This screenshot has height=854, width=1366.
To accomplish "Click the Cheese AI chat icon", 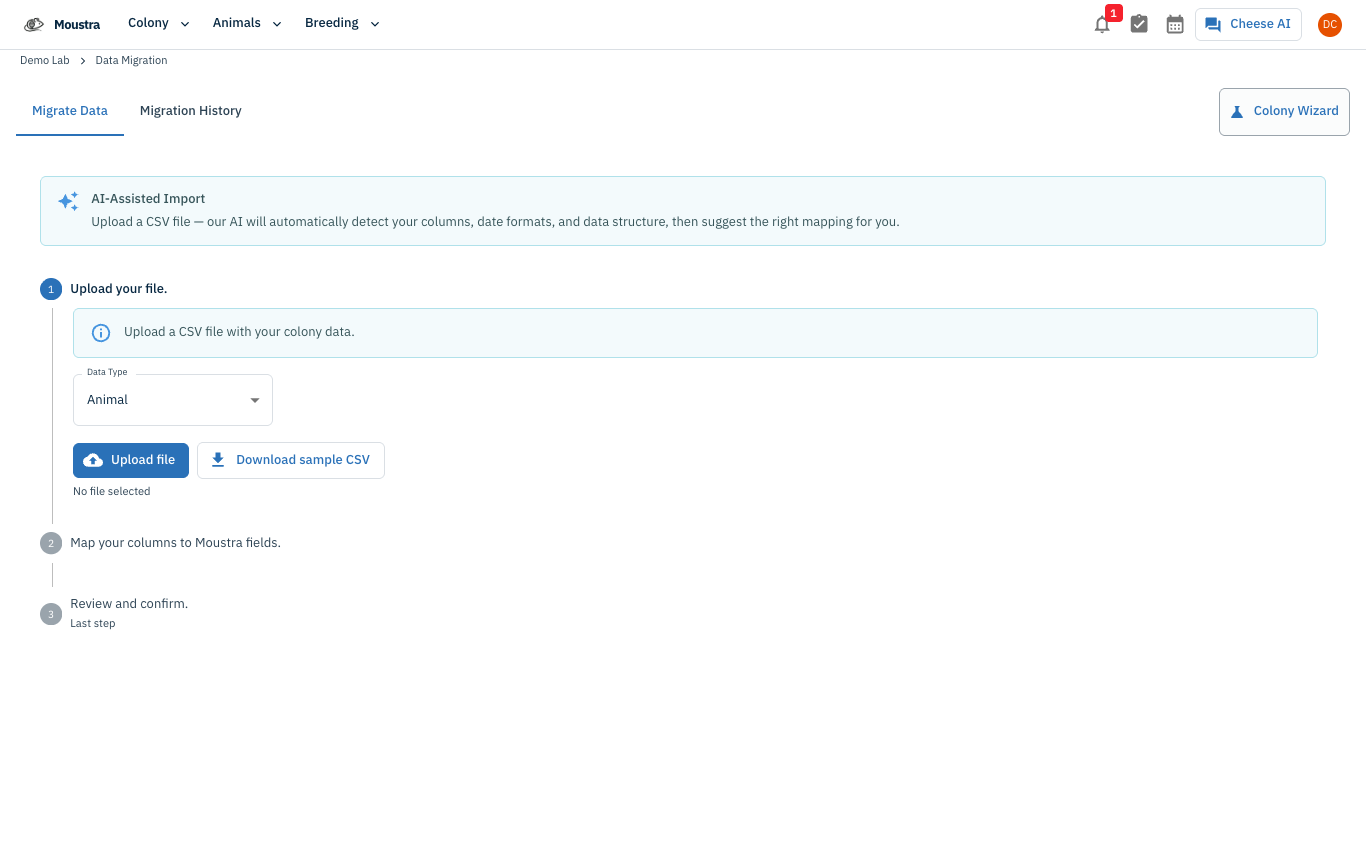I will tap(1213, 25).
